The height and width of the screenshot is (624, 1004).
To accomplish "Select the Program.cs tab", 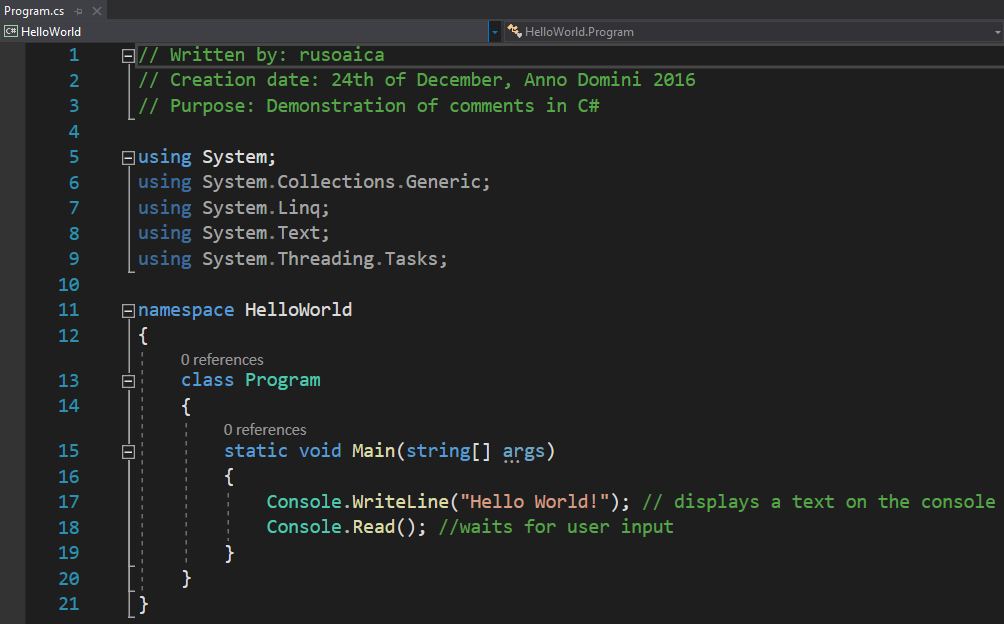I will click(x=34, y=11).
